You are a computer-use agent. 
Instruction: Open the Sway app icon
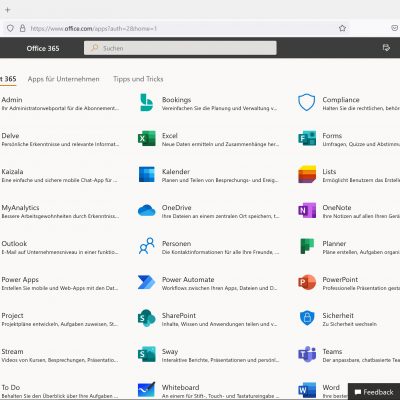pos(147,354)
